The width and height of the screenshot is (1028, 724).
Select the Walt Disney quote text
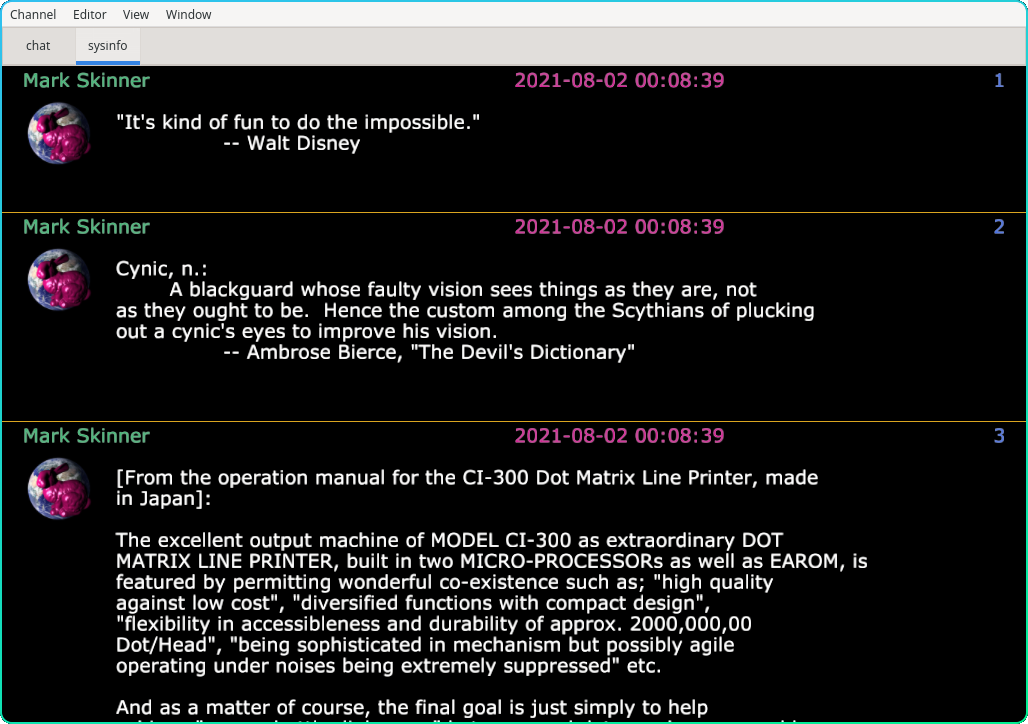coord(298,123)
